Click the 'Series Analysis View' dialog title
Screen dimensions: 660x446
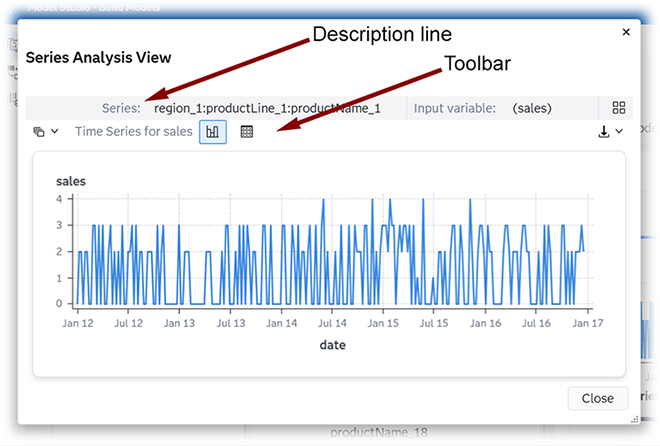click(x=98, y=58)
